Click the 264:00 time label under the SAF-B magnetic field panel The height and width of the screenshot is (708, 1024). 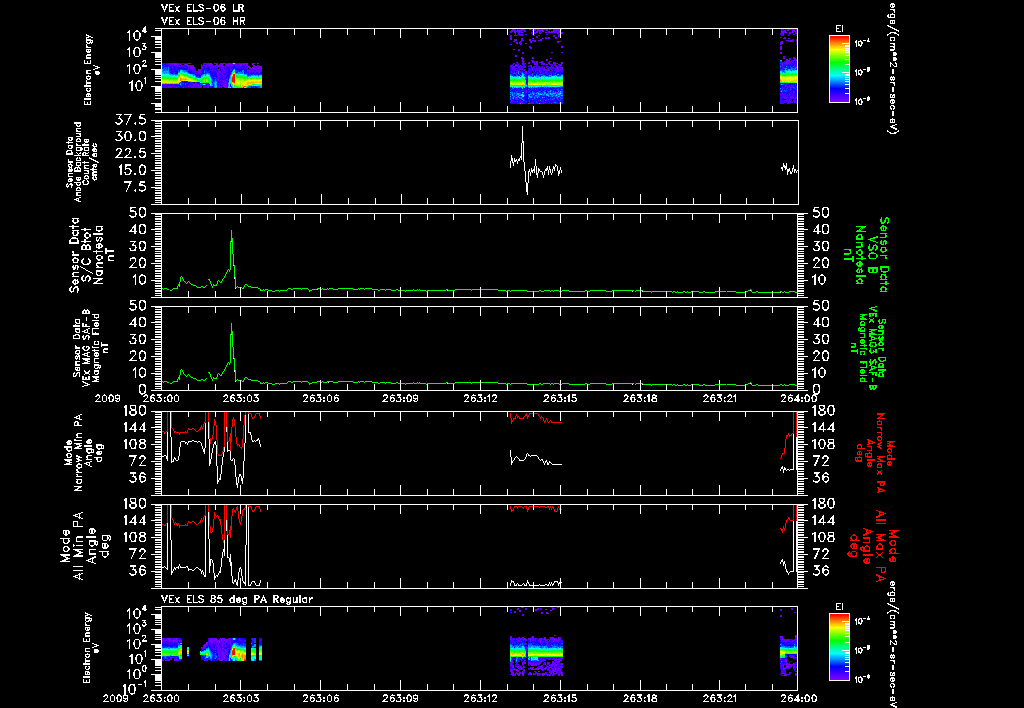coord(798,398)
